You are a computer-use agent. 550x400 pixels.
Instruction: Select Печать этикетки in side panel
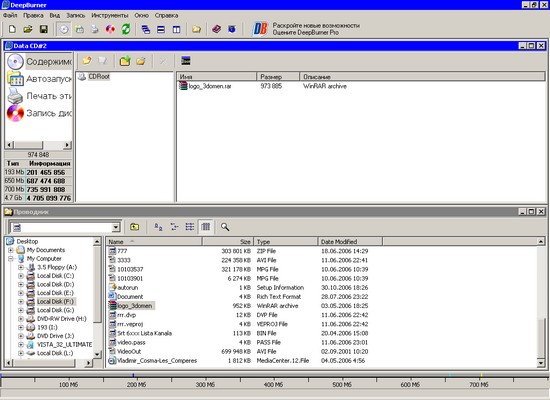tap(39, 96)
